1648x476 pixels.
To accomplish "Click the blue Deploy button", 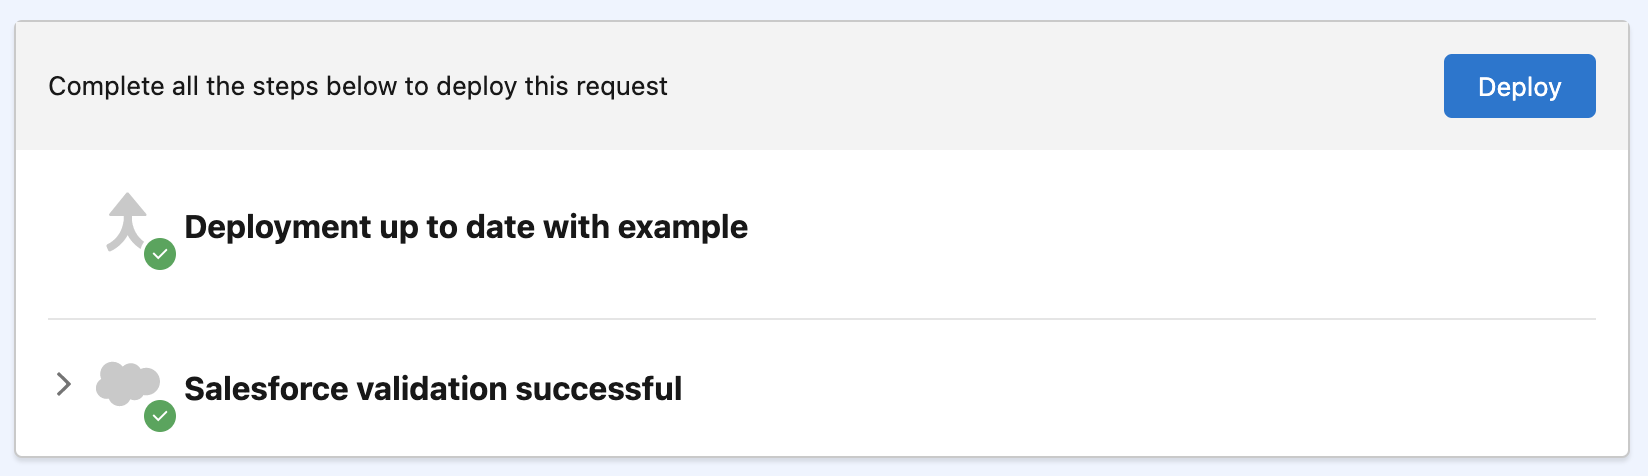I will 1519,87.
